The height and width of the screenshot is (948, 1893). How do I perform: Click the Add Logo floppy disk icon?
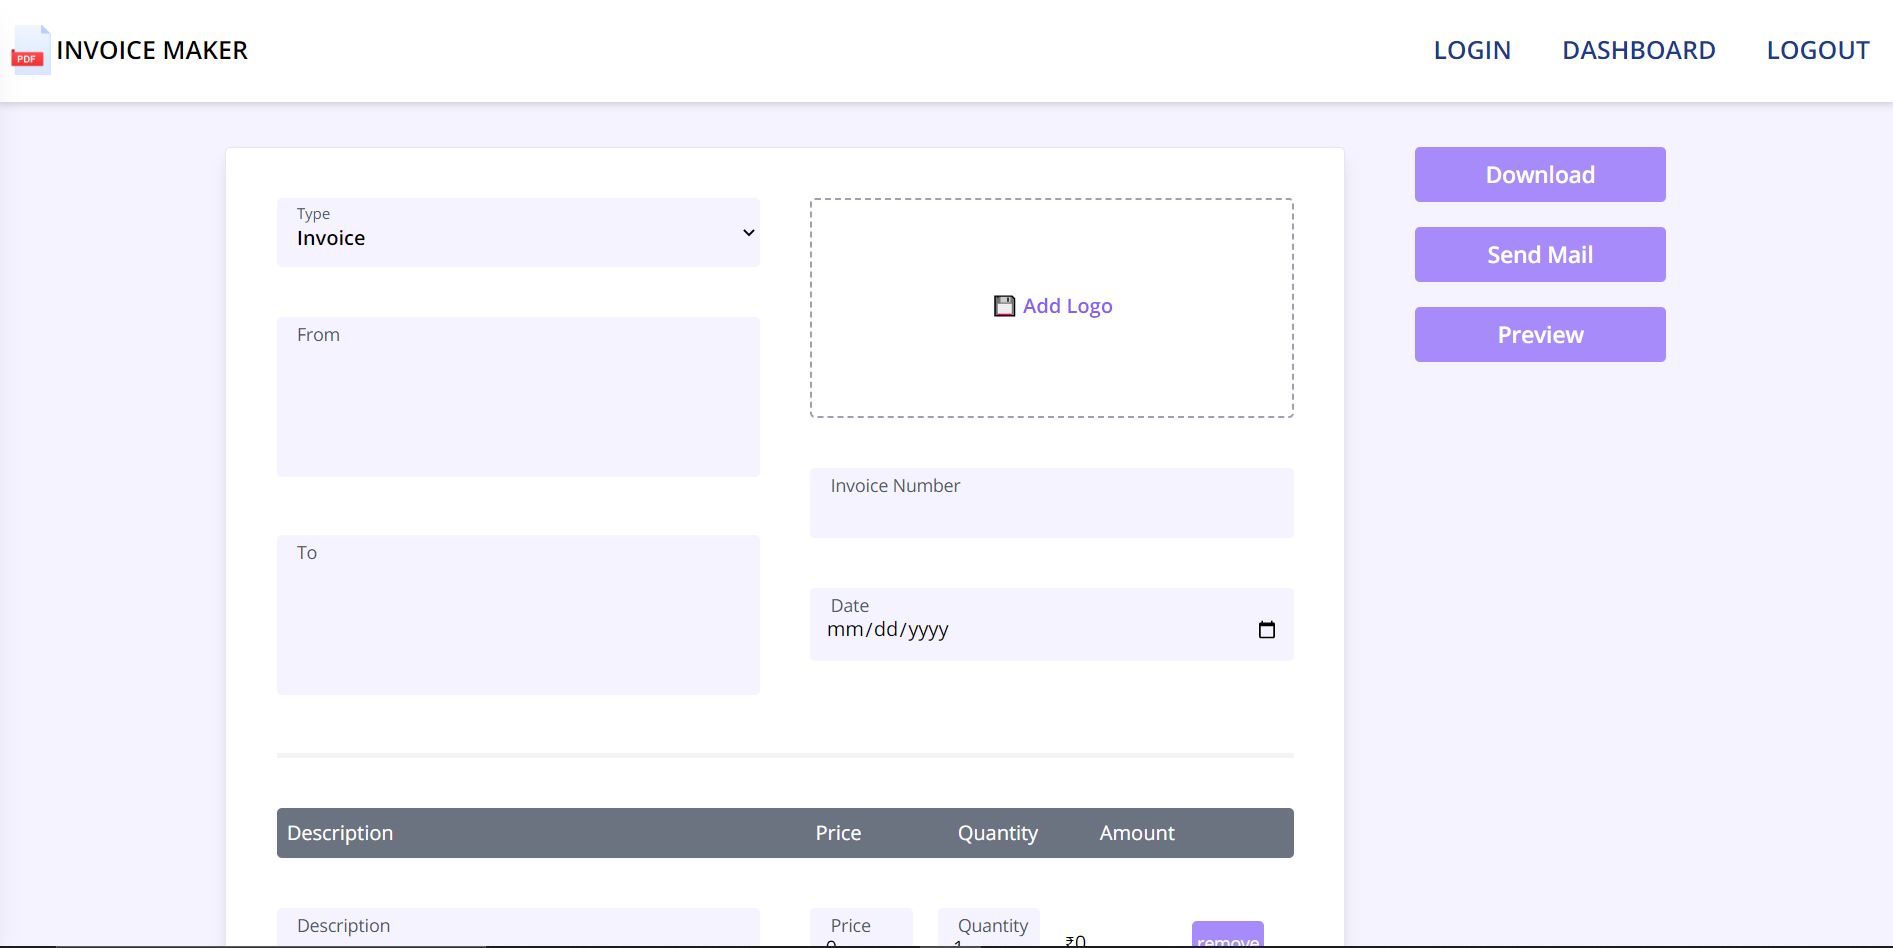(1004, 306)
